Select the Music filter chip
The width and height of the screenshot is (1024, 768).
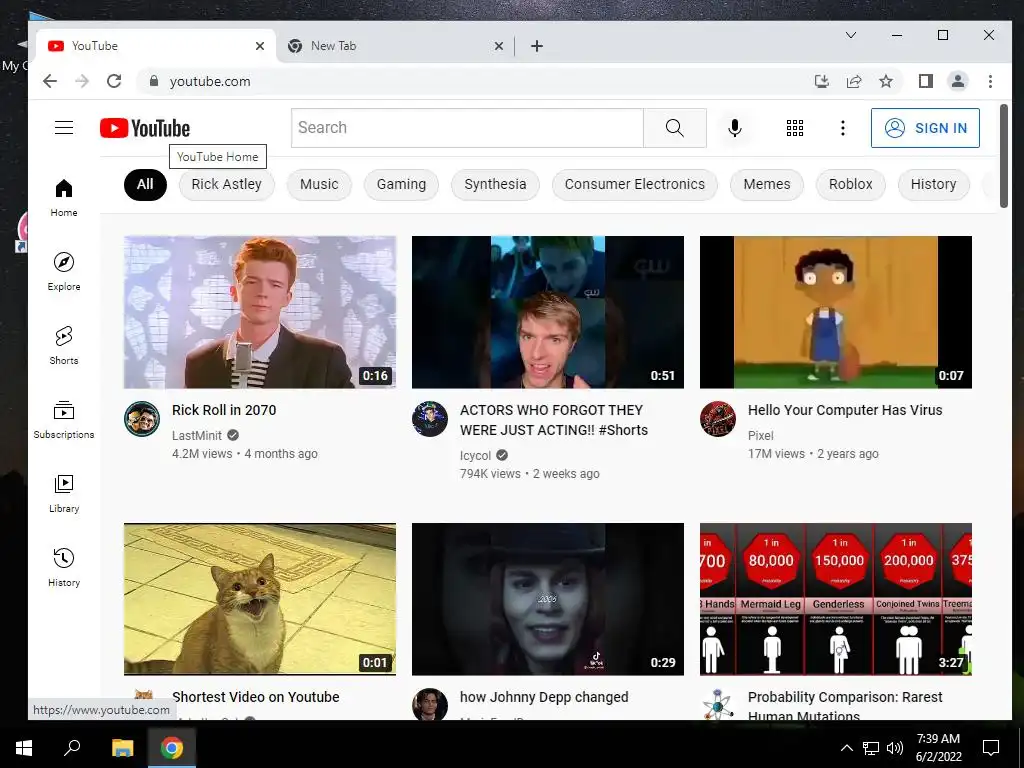319,184
